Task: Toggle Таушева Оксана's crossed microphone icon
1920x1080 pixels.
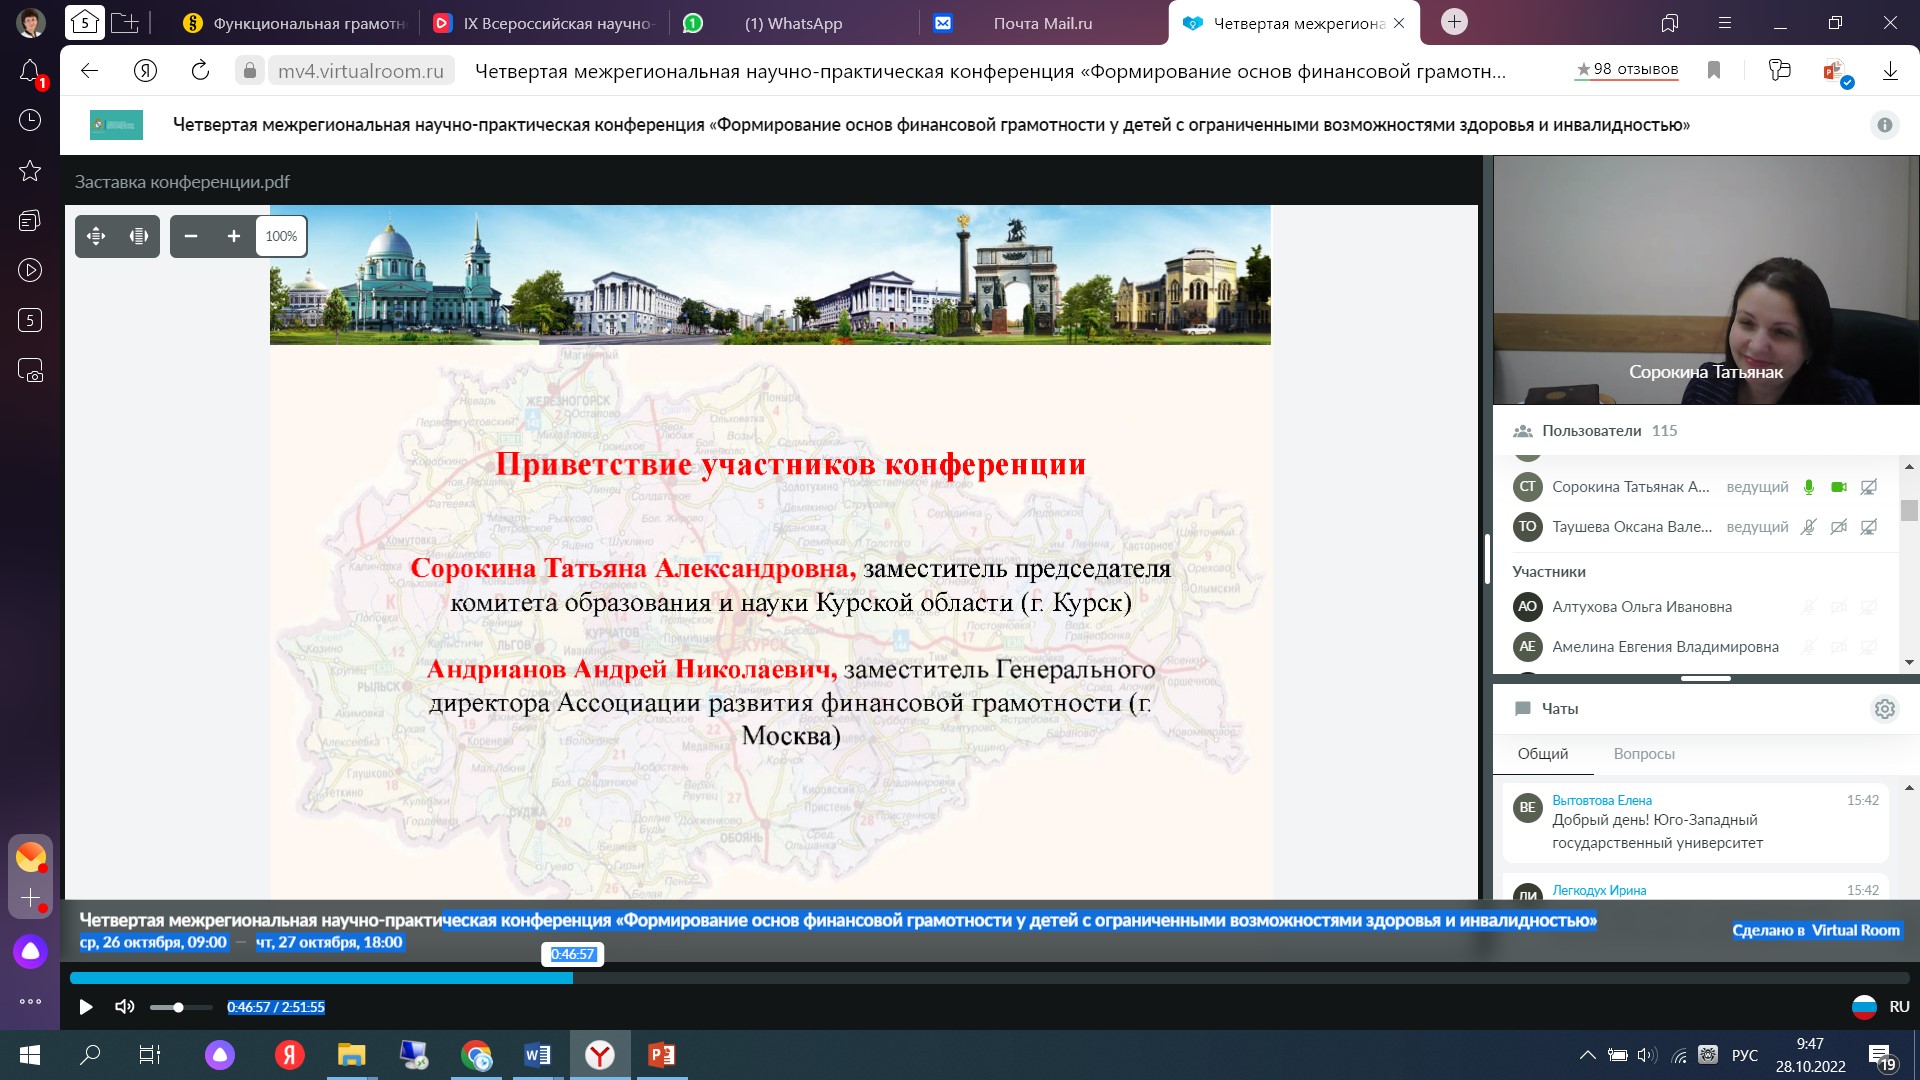Action: point(1808,527)
